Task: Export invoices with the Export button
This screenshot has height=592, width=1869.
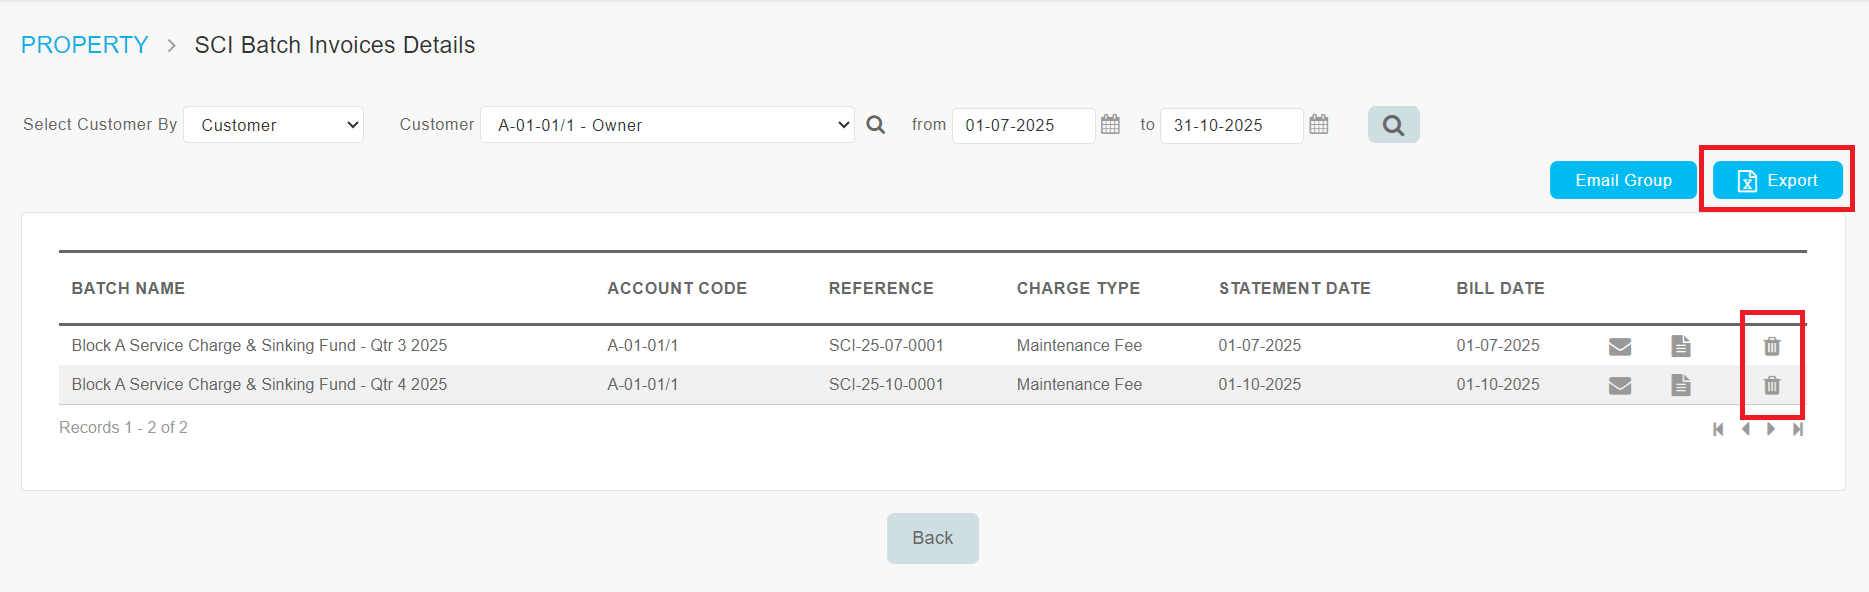Action: (1777, 180)
